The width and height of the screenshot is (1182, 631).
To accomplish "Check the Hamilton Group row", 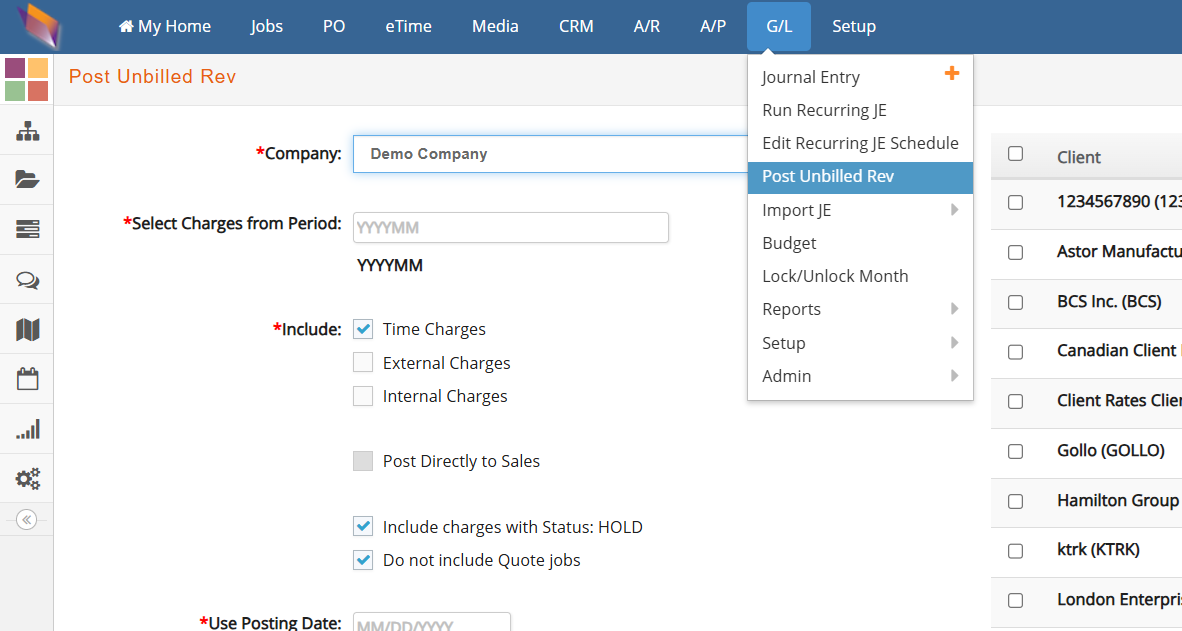I will tap(1015, 501).
